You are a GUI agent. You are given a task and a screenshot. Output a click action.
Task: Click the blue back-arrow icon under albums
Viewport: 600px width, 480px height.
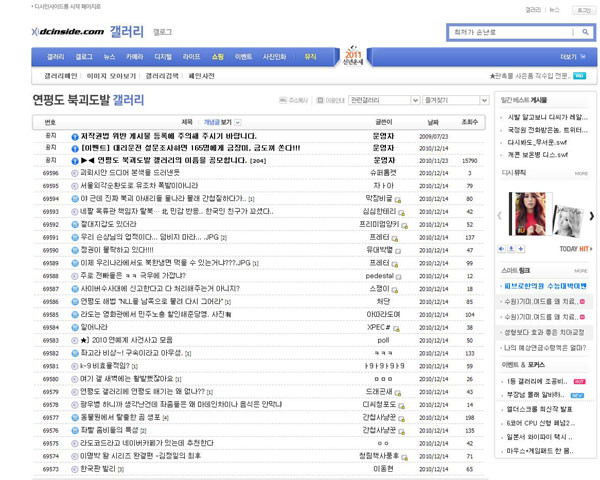(x=501, y=249)
